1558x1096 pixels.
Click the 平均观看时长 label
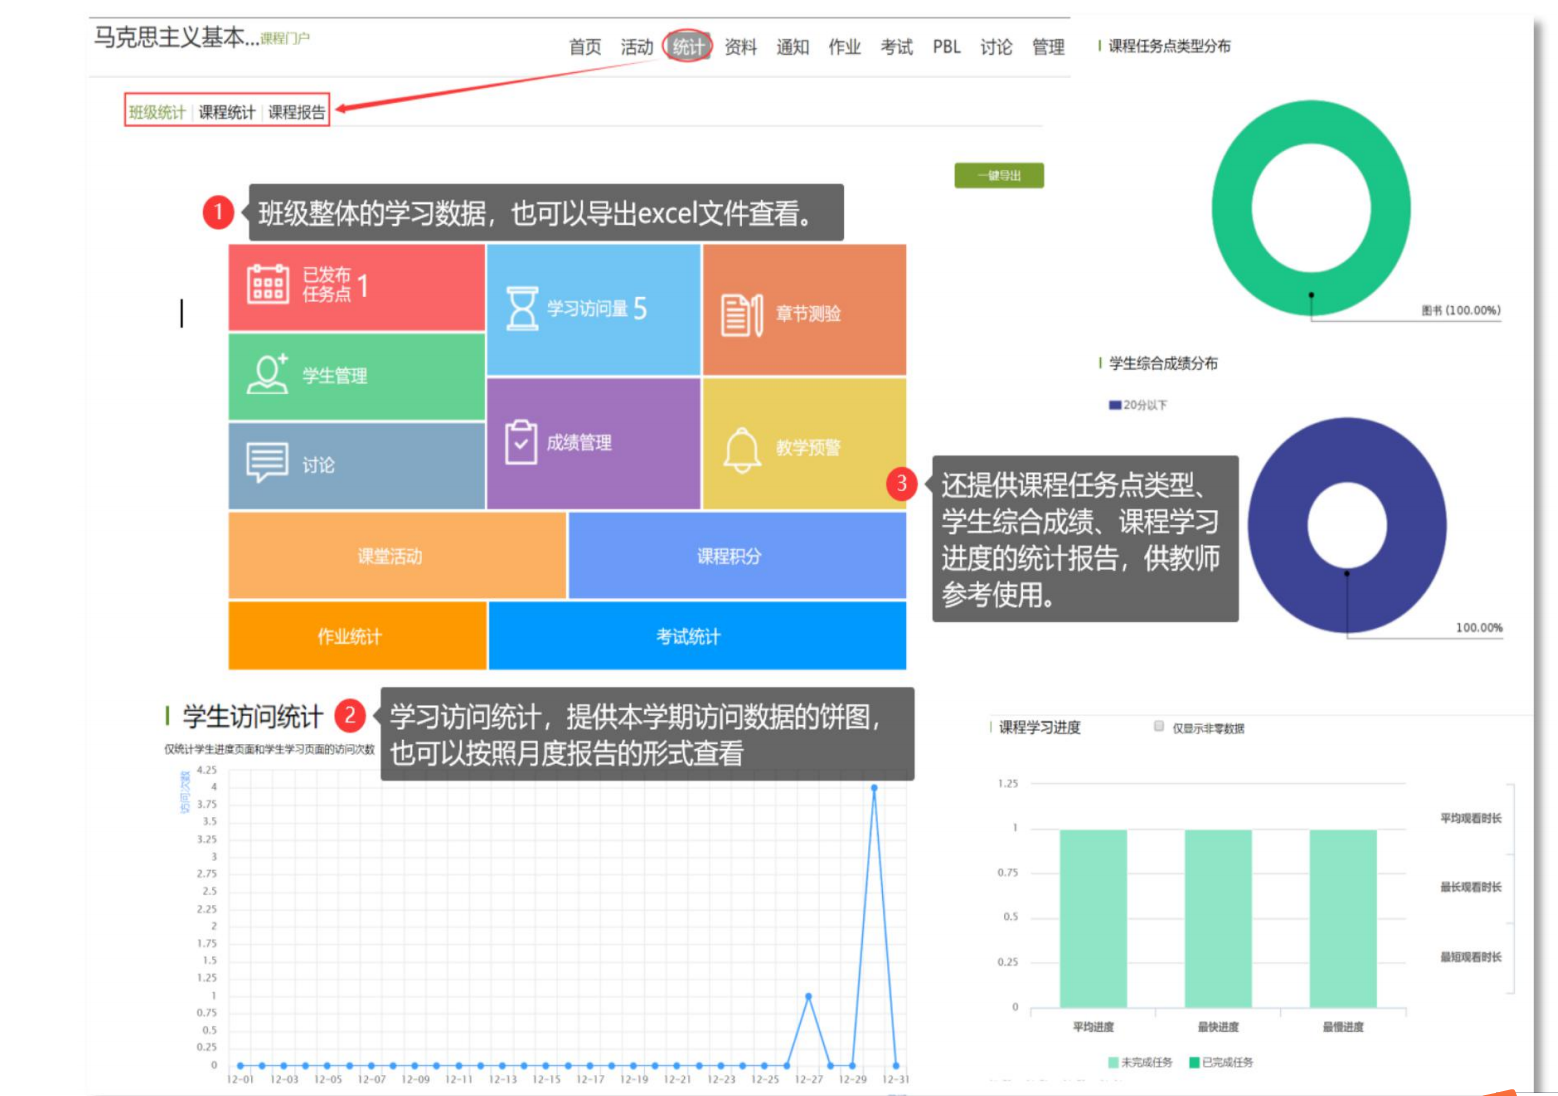pyautogui.click(x=1471, y=818)
